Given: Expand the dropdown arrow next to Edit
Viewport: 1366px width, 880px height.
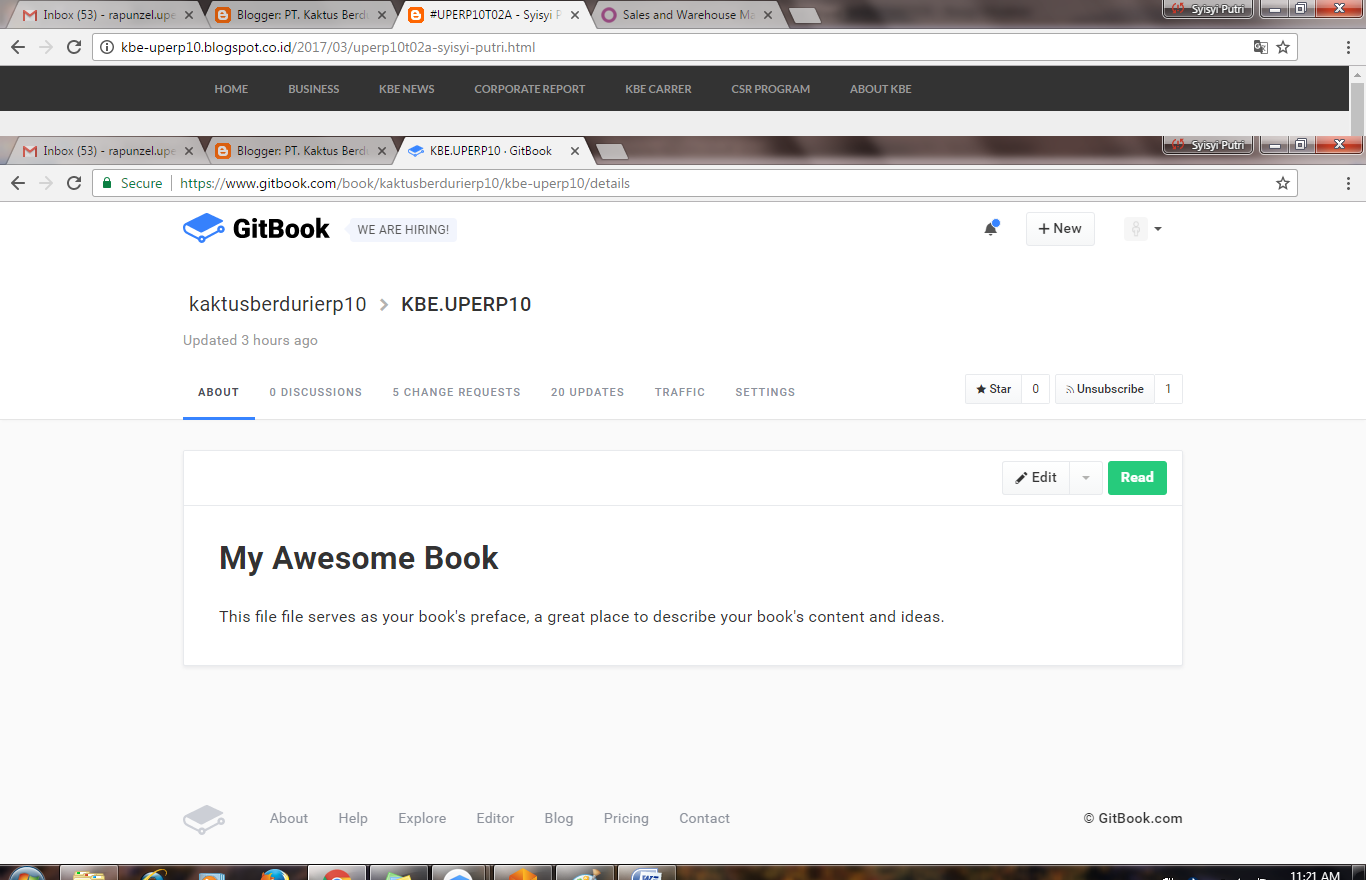Looking at the screenshot, I should 1086,478.
